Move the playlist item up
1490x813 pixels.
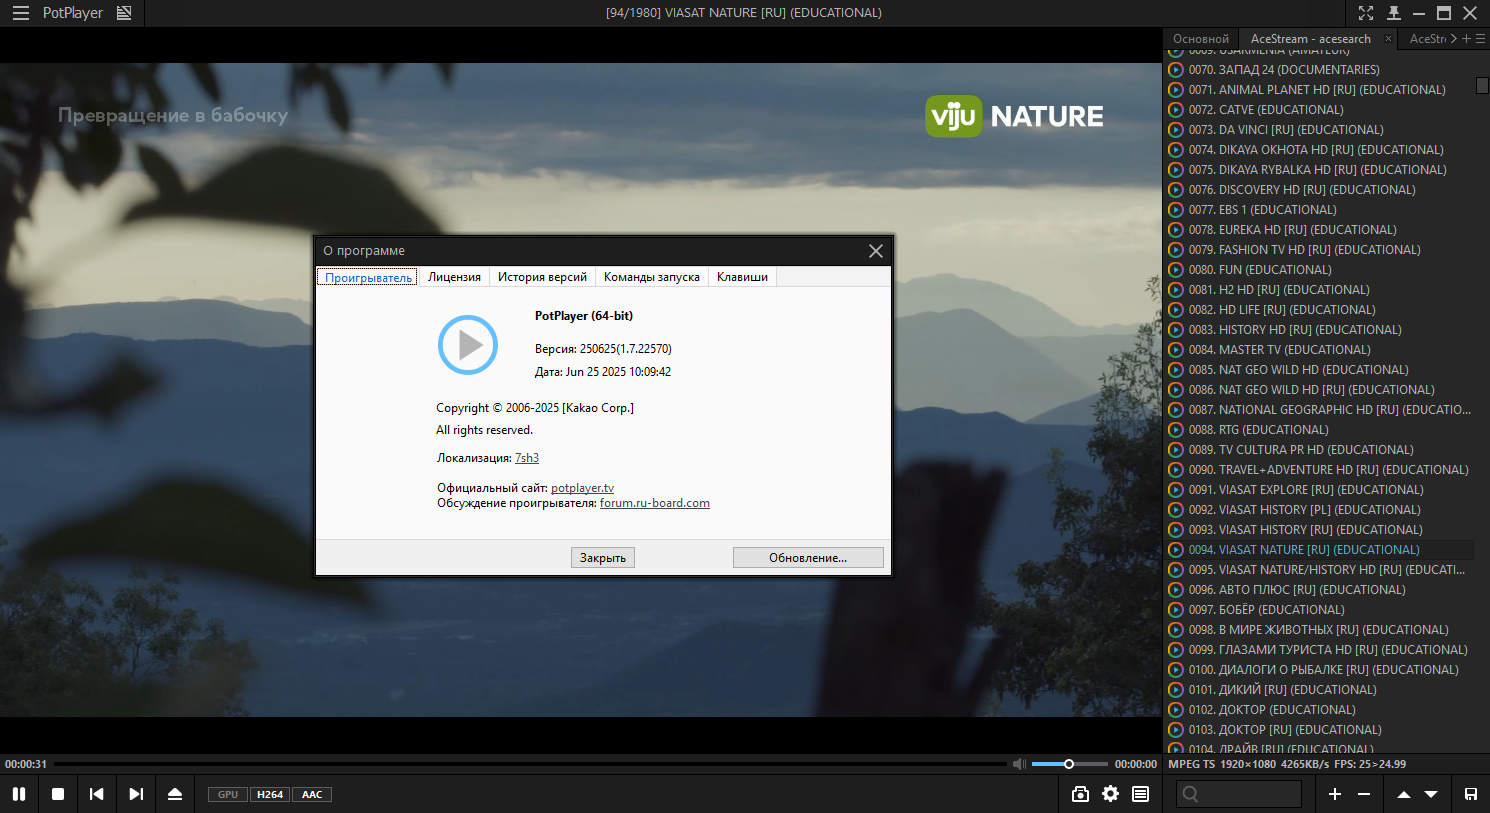point(1403,794)
